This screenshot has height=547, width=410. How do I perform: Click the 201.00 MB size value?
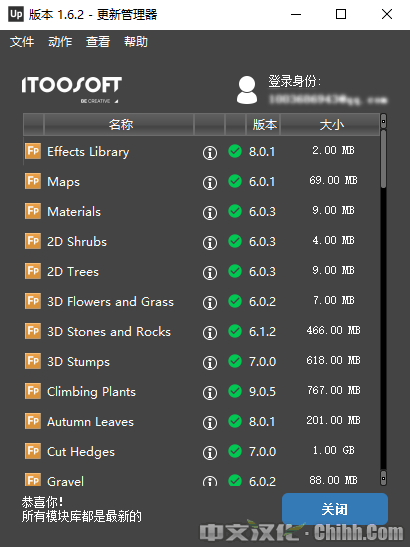pos(334,420)
